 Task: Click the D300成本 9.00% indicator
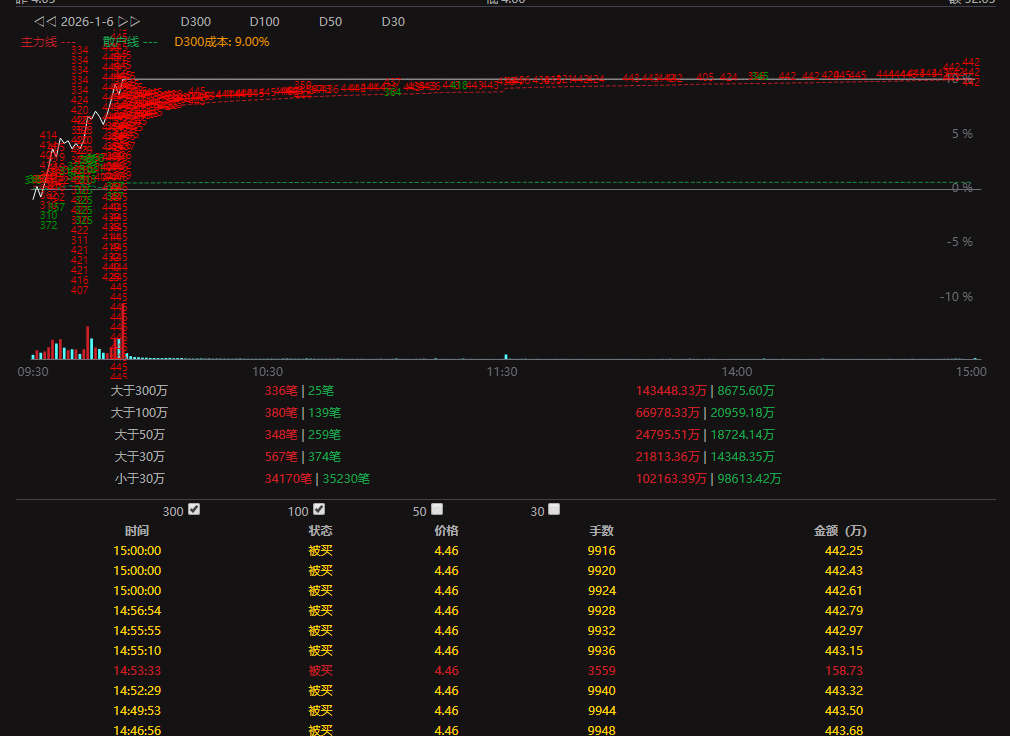coord(221,42)
